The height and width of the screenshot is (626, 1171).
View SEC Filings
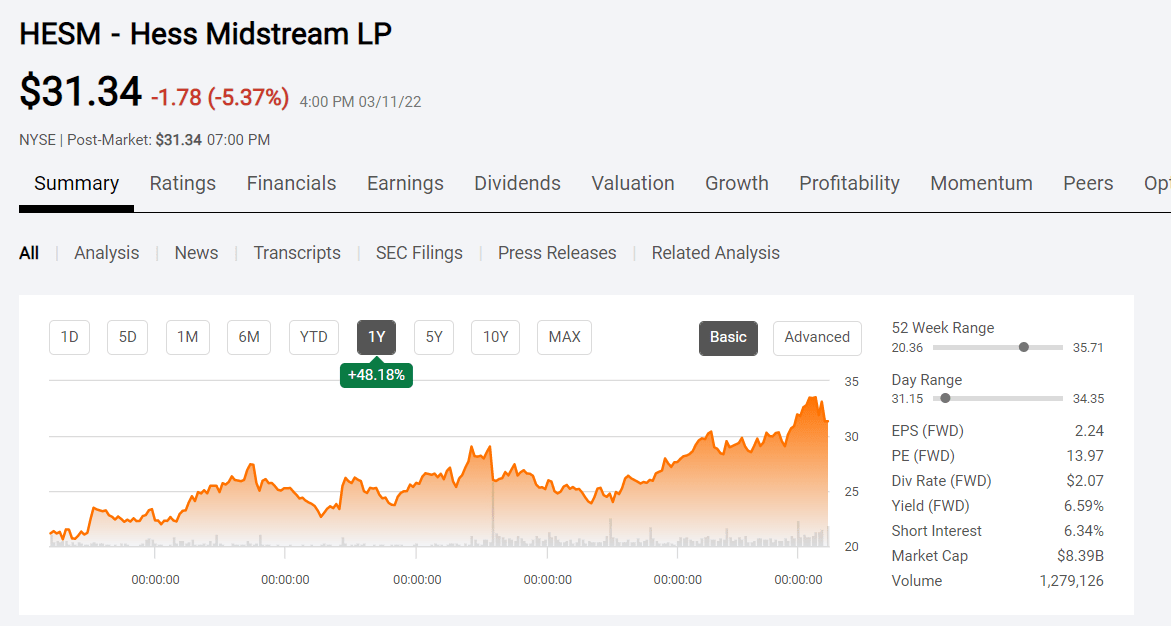coord(419,253)
